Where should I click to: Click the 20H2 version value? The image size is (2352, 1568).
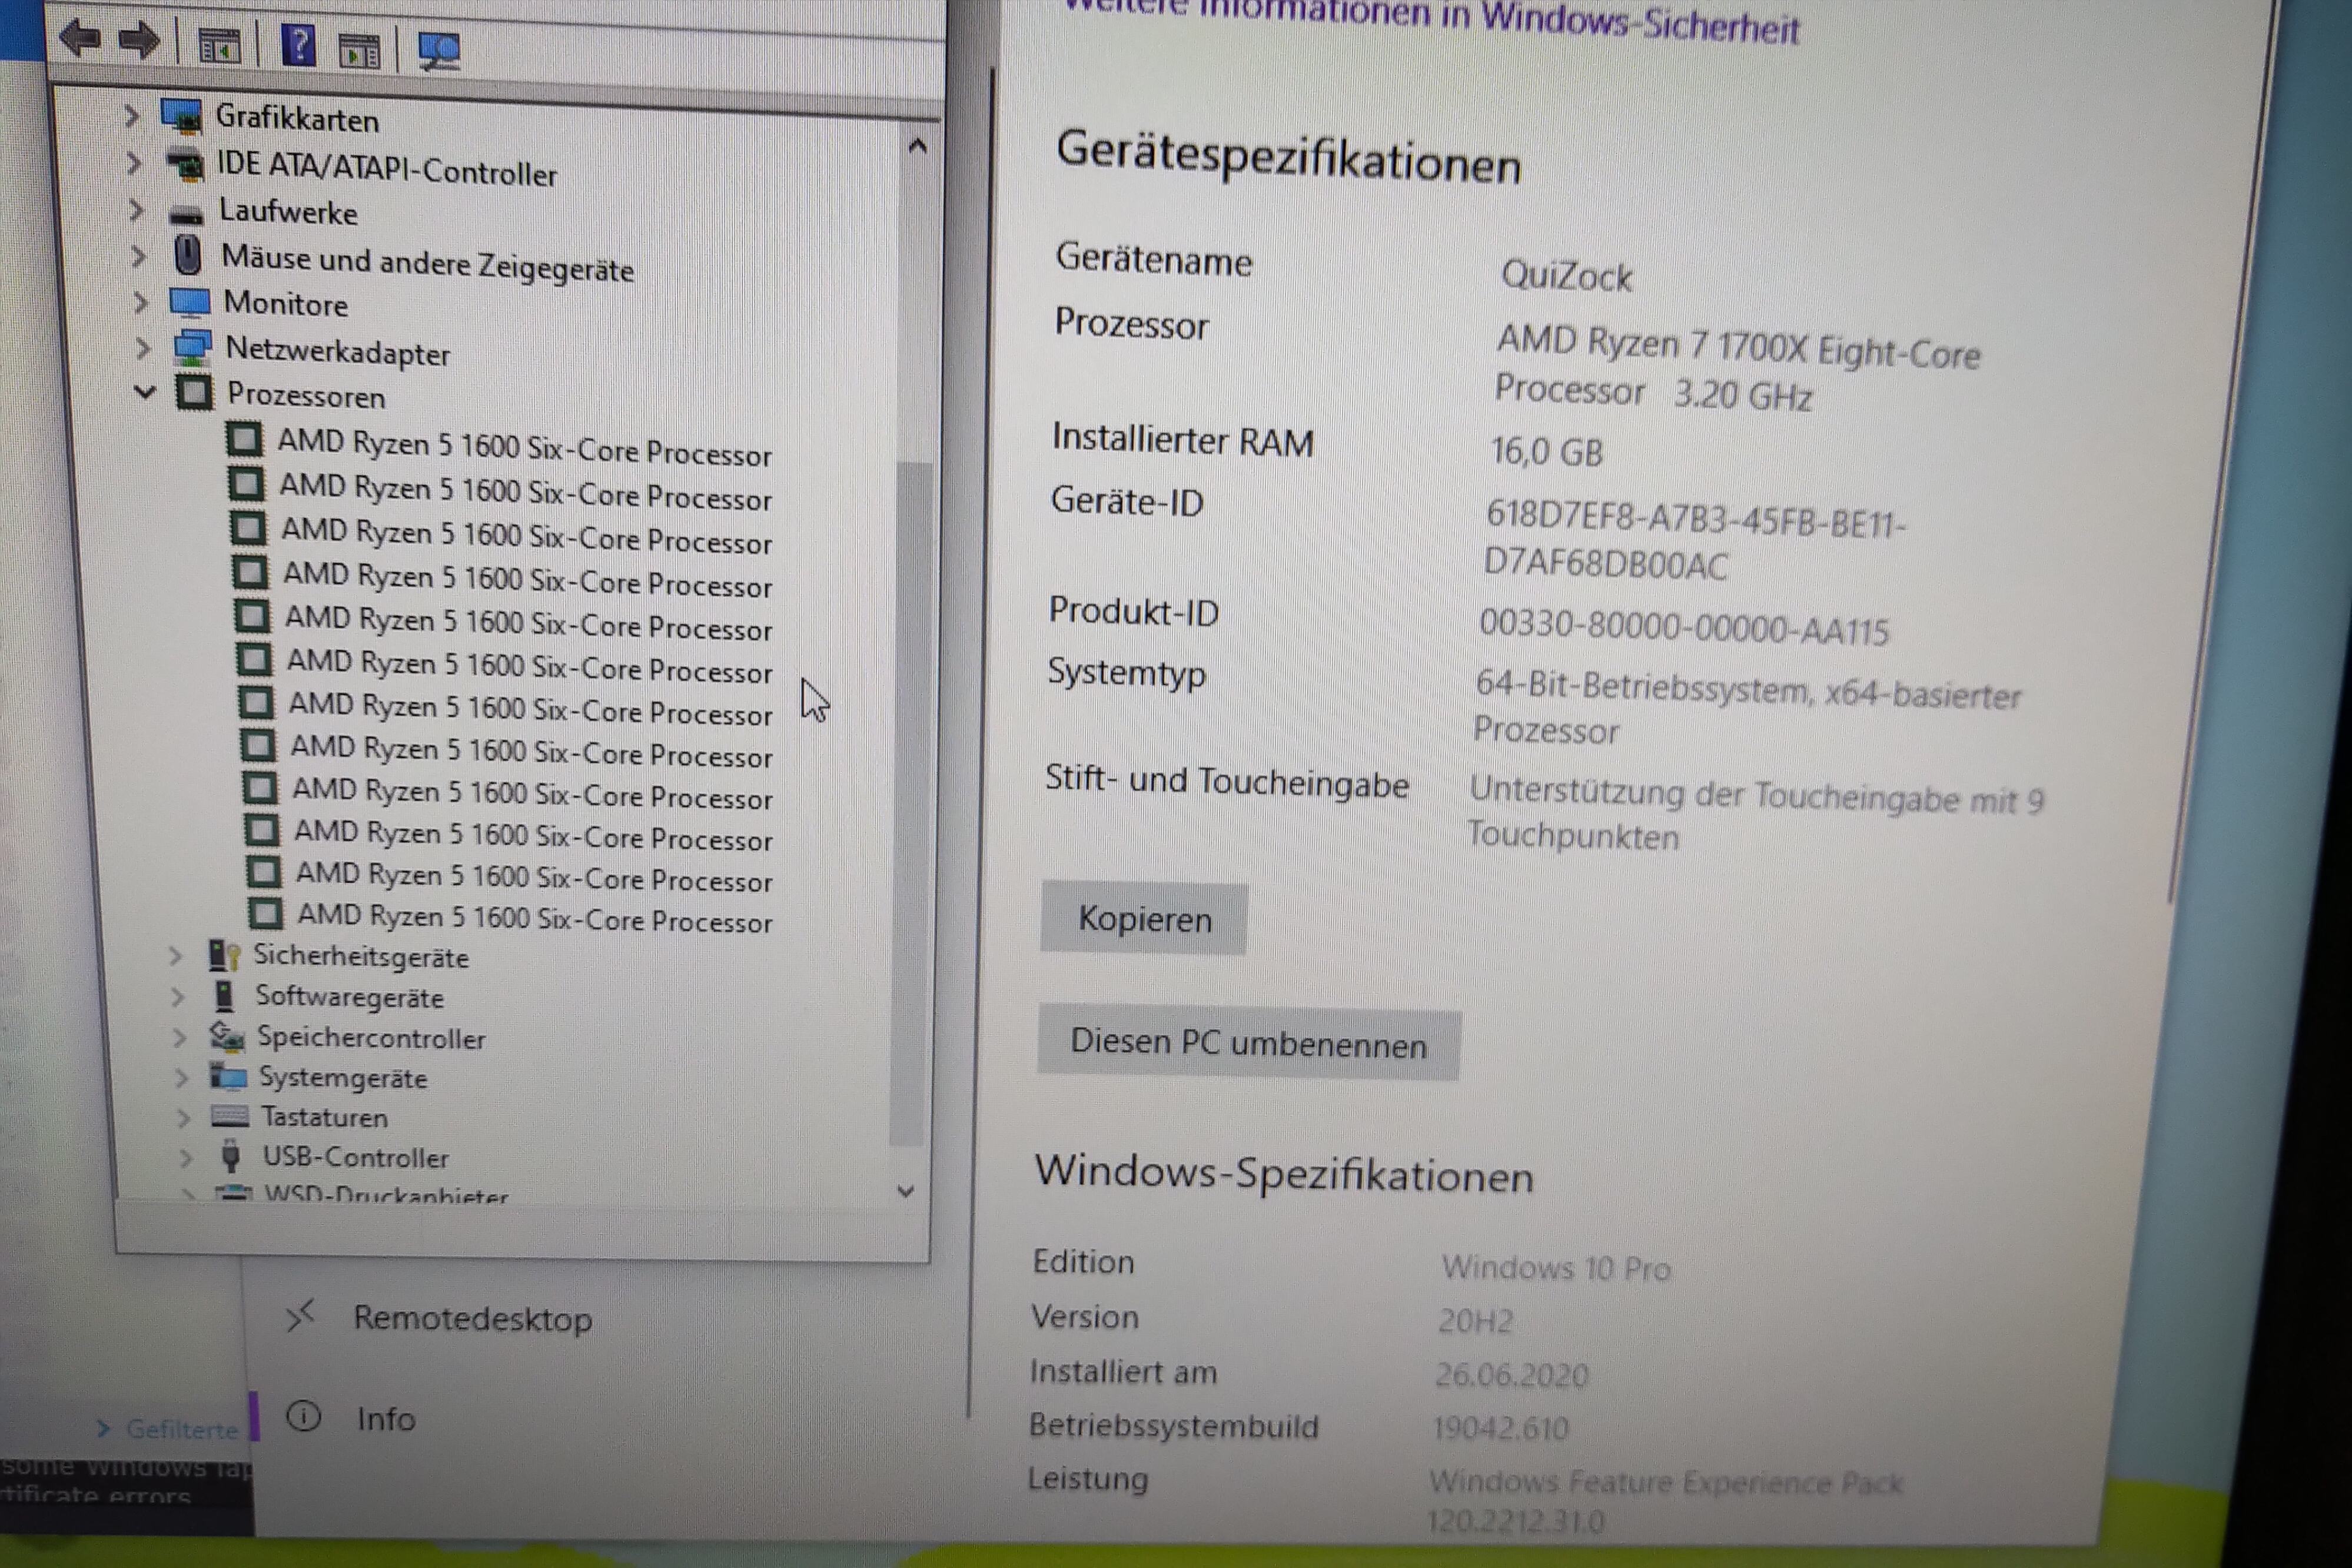point(1475,1322)
